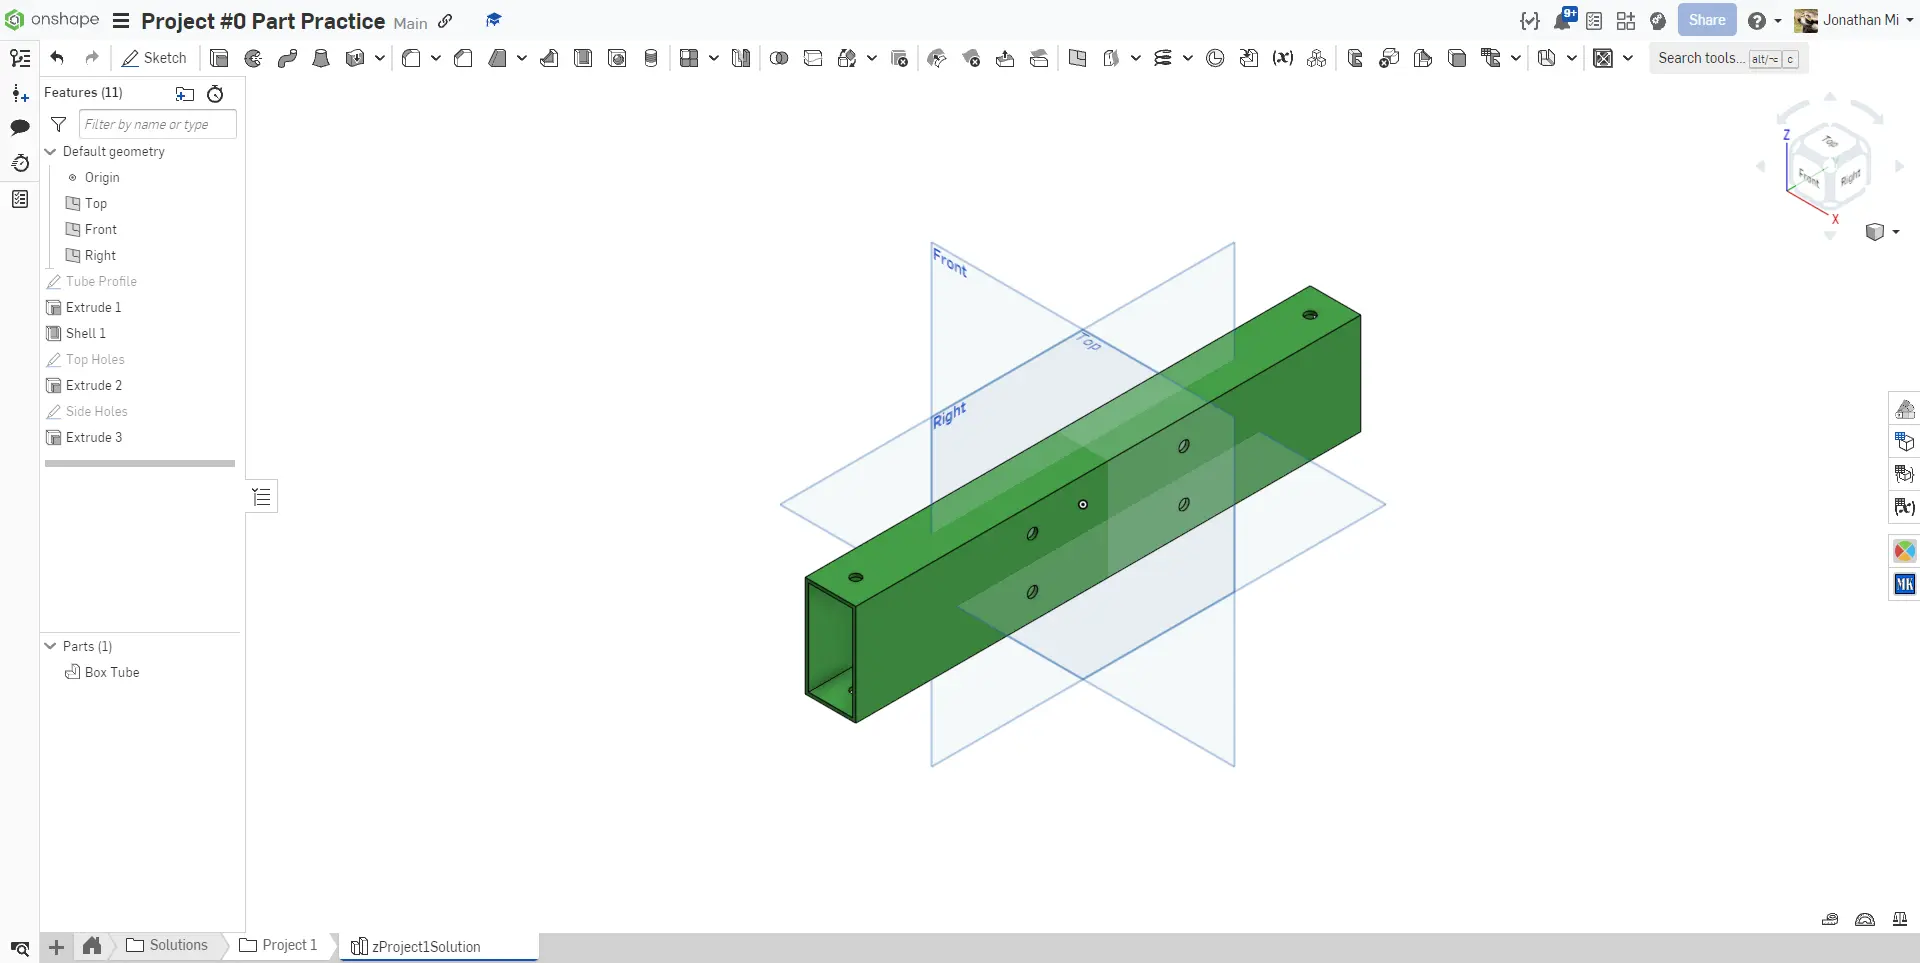Viewport: 1920px width, 963px height.
Task: Select the Linear pattern tool icon
Action: [x=689, y=58]
